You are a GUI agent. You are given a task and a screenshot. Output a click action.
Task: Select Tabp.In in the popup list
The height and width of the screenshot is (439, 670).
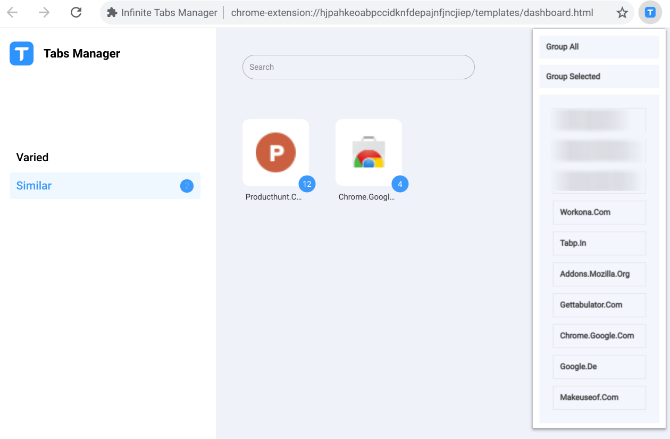coord(599,243)
